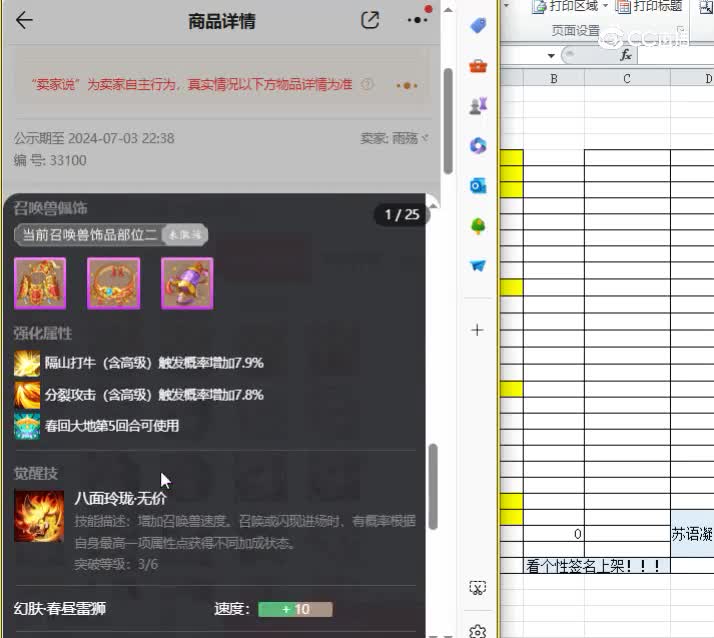Open the red toolbox icon in sidebar

pos(478,66)
